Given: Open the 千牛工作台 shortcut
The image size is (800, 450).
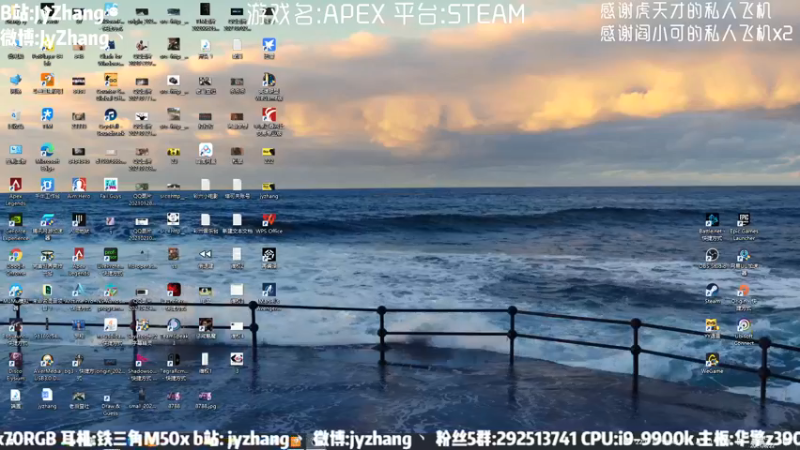Looking at the screenshot, I should (47, 185).
